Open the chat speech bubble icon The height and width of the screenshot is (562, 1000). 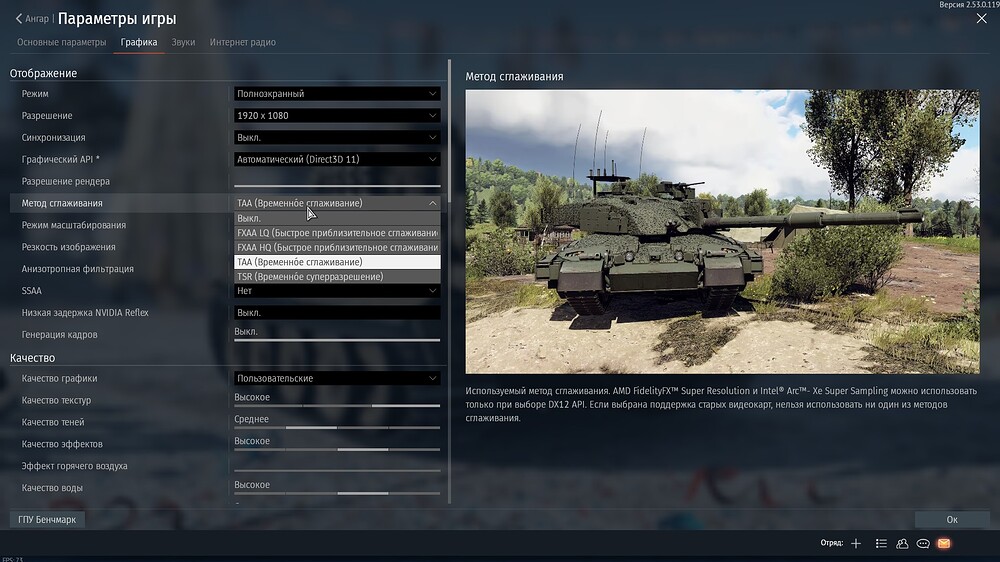(x=923, y=543)
